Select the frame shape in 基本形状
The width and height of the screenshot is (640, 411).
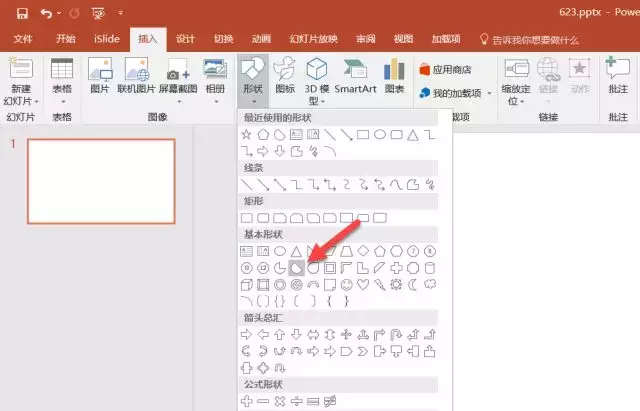tap(330, 268)
